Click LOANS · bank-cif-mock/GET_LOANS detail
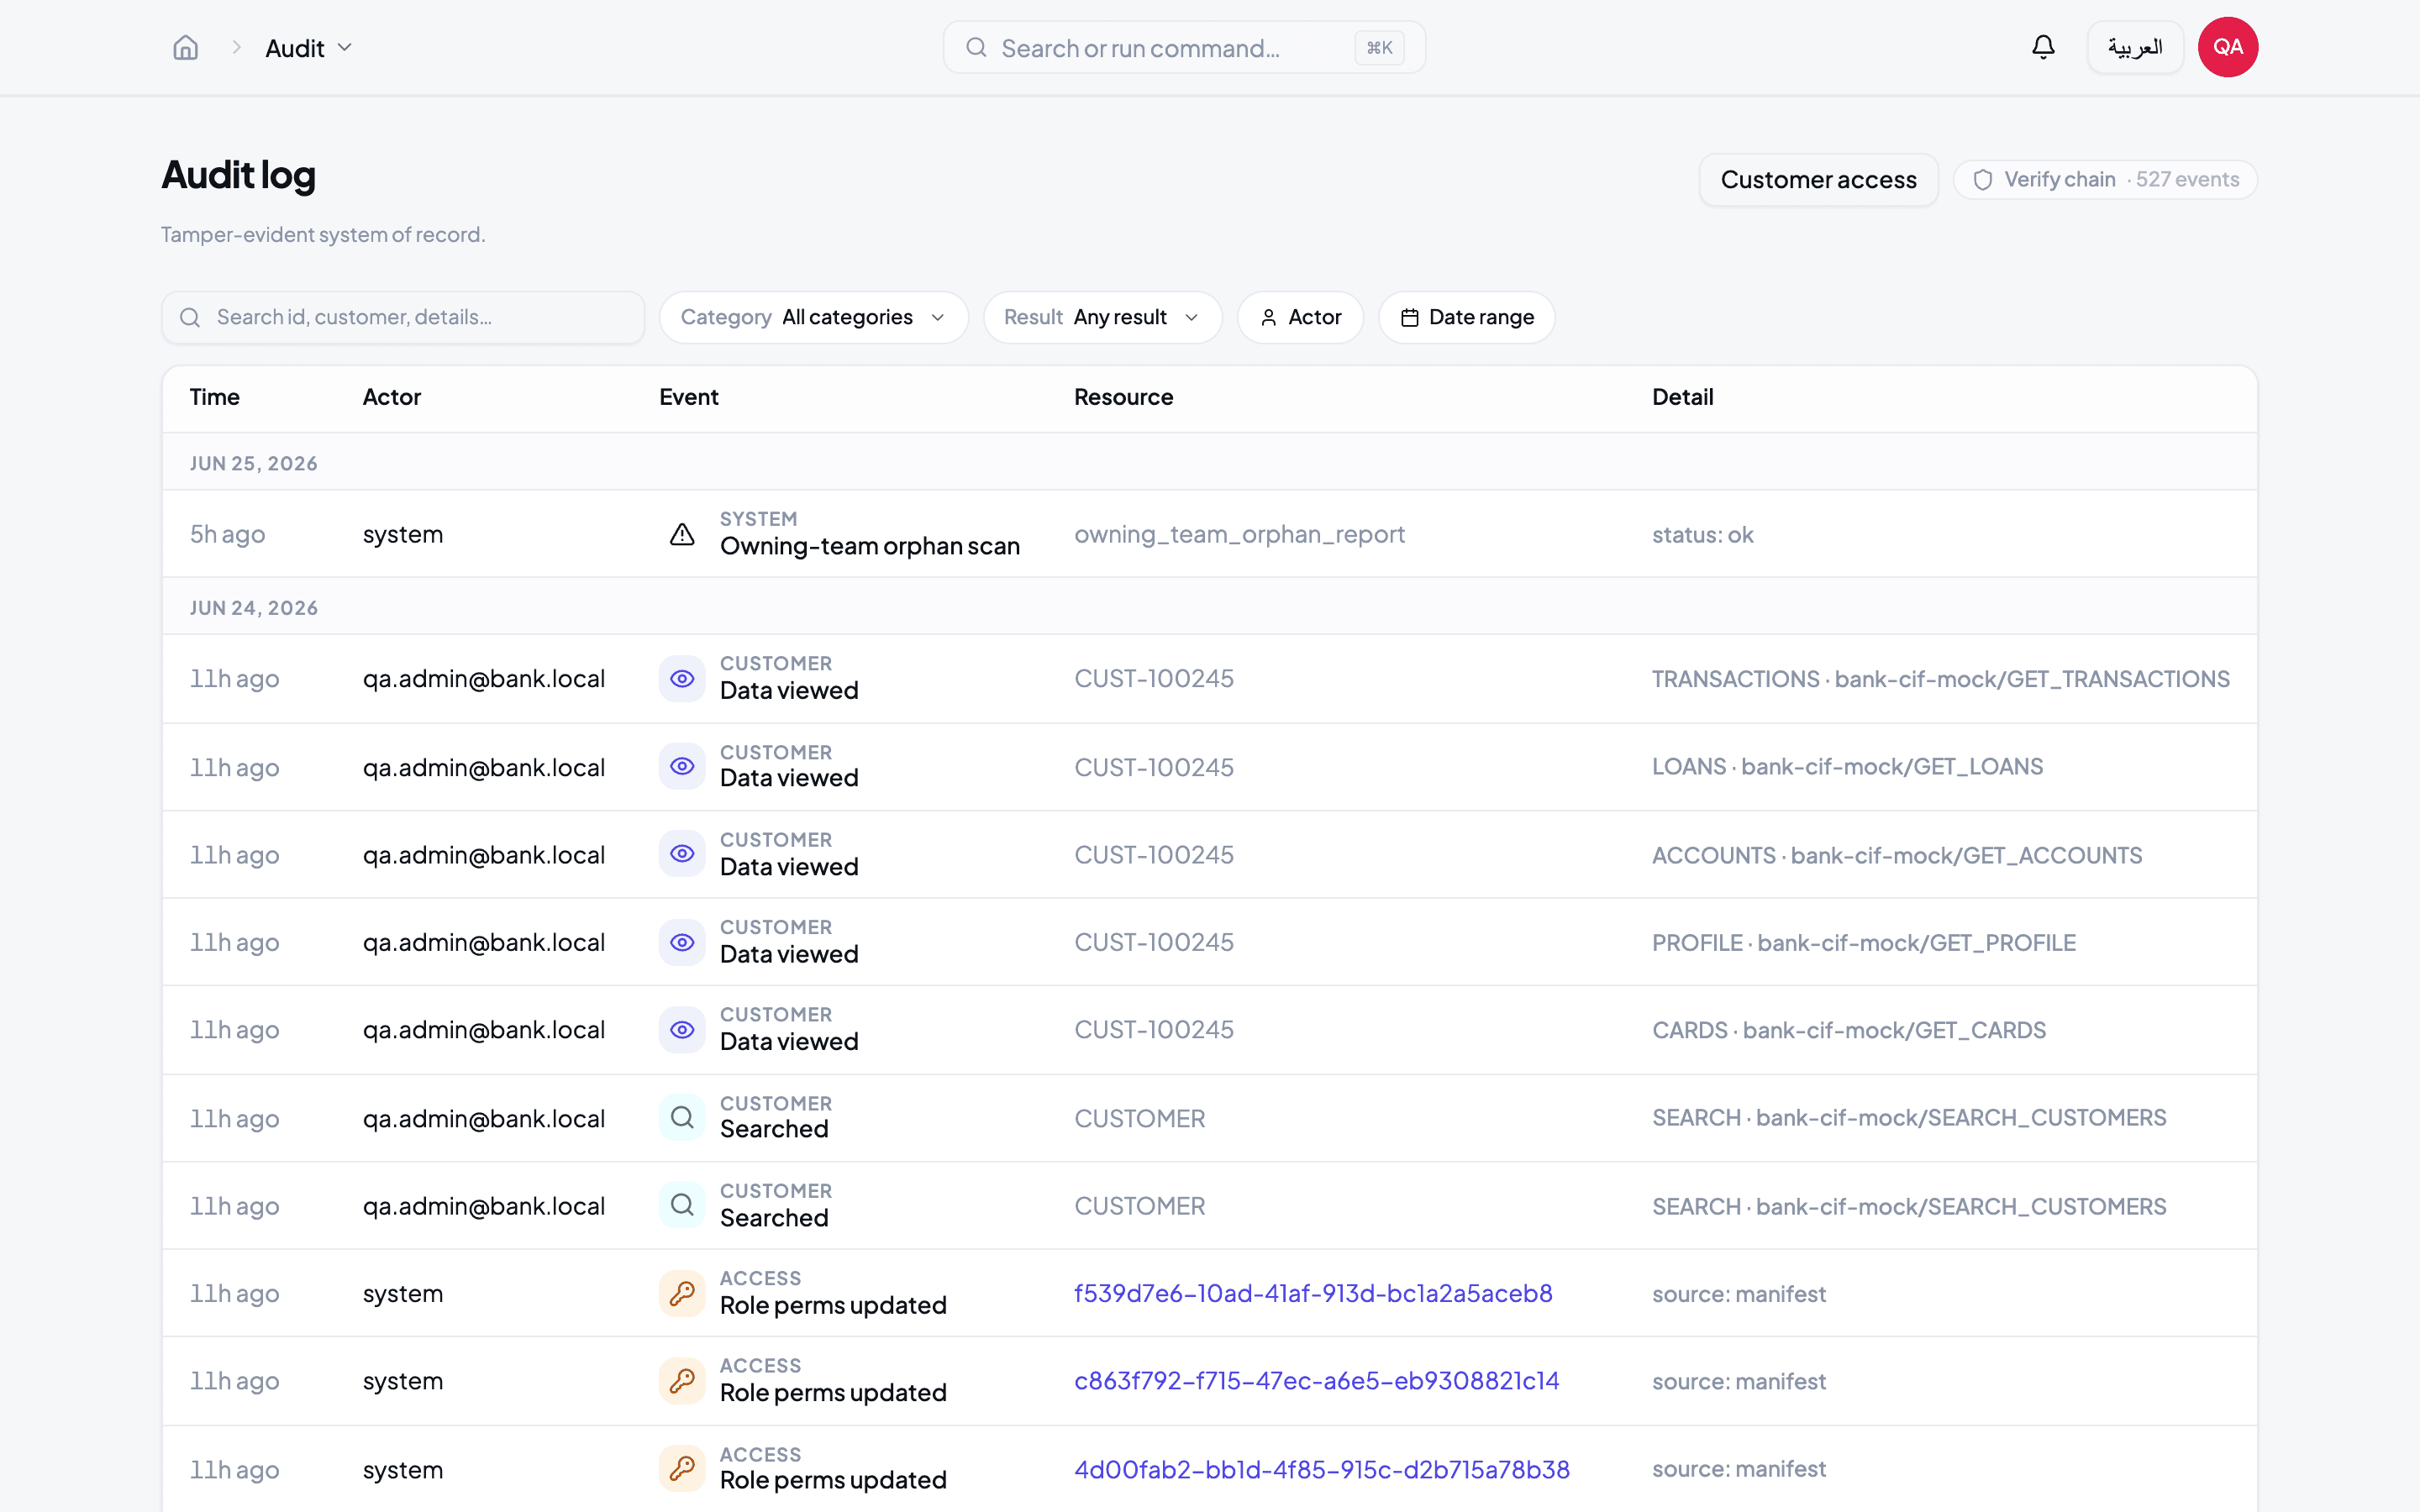Image resolution: width=2420 pixels, height=1512 pixels. tap(1847, 766)
